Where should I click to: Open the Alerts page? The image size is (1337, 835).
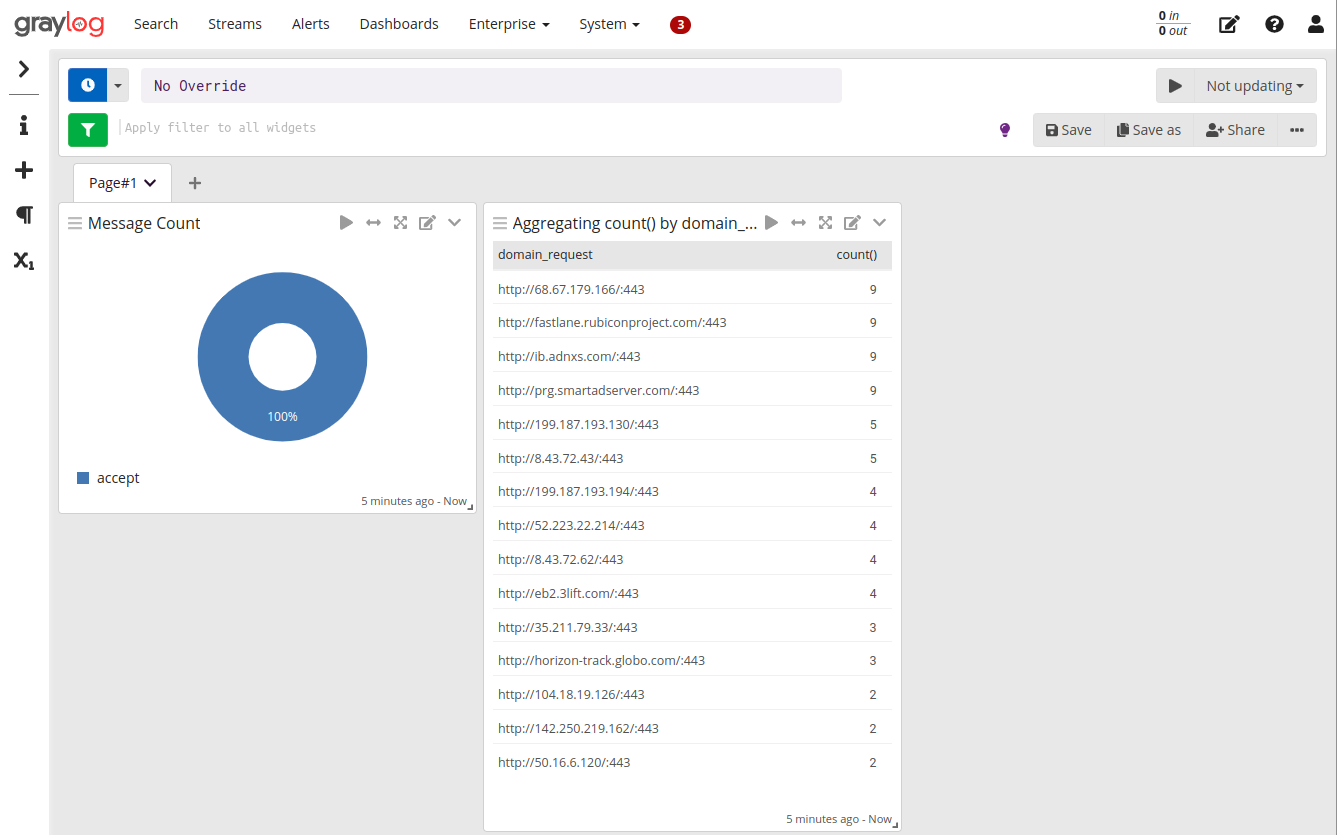coord(311,24)
